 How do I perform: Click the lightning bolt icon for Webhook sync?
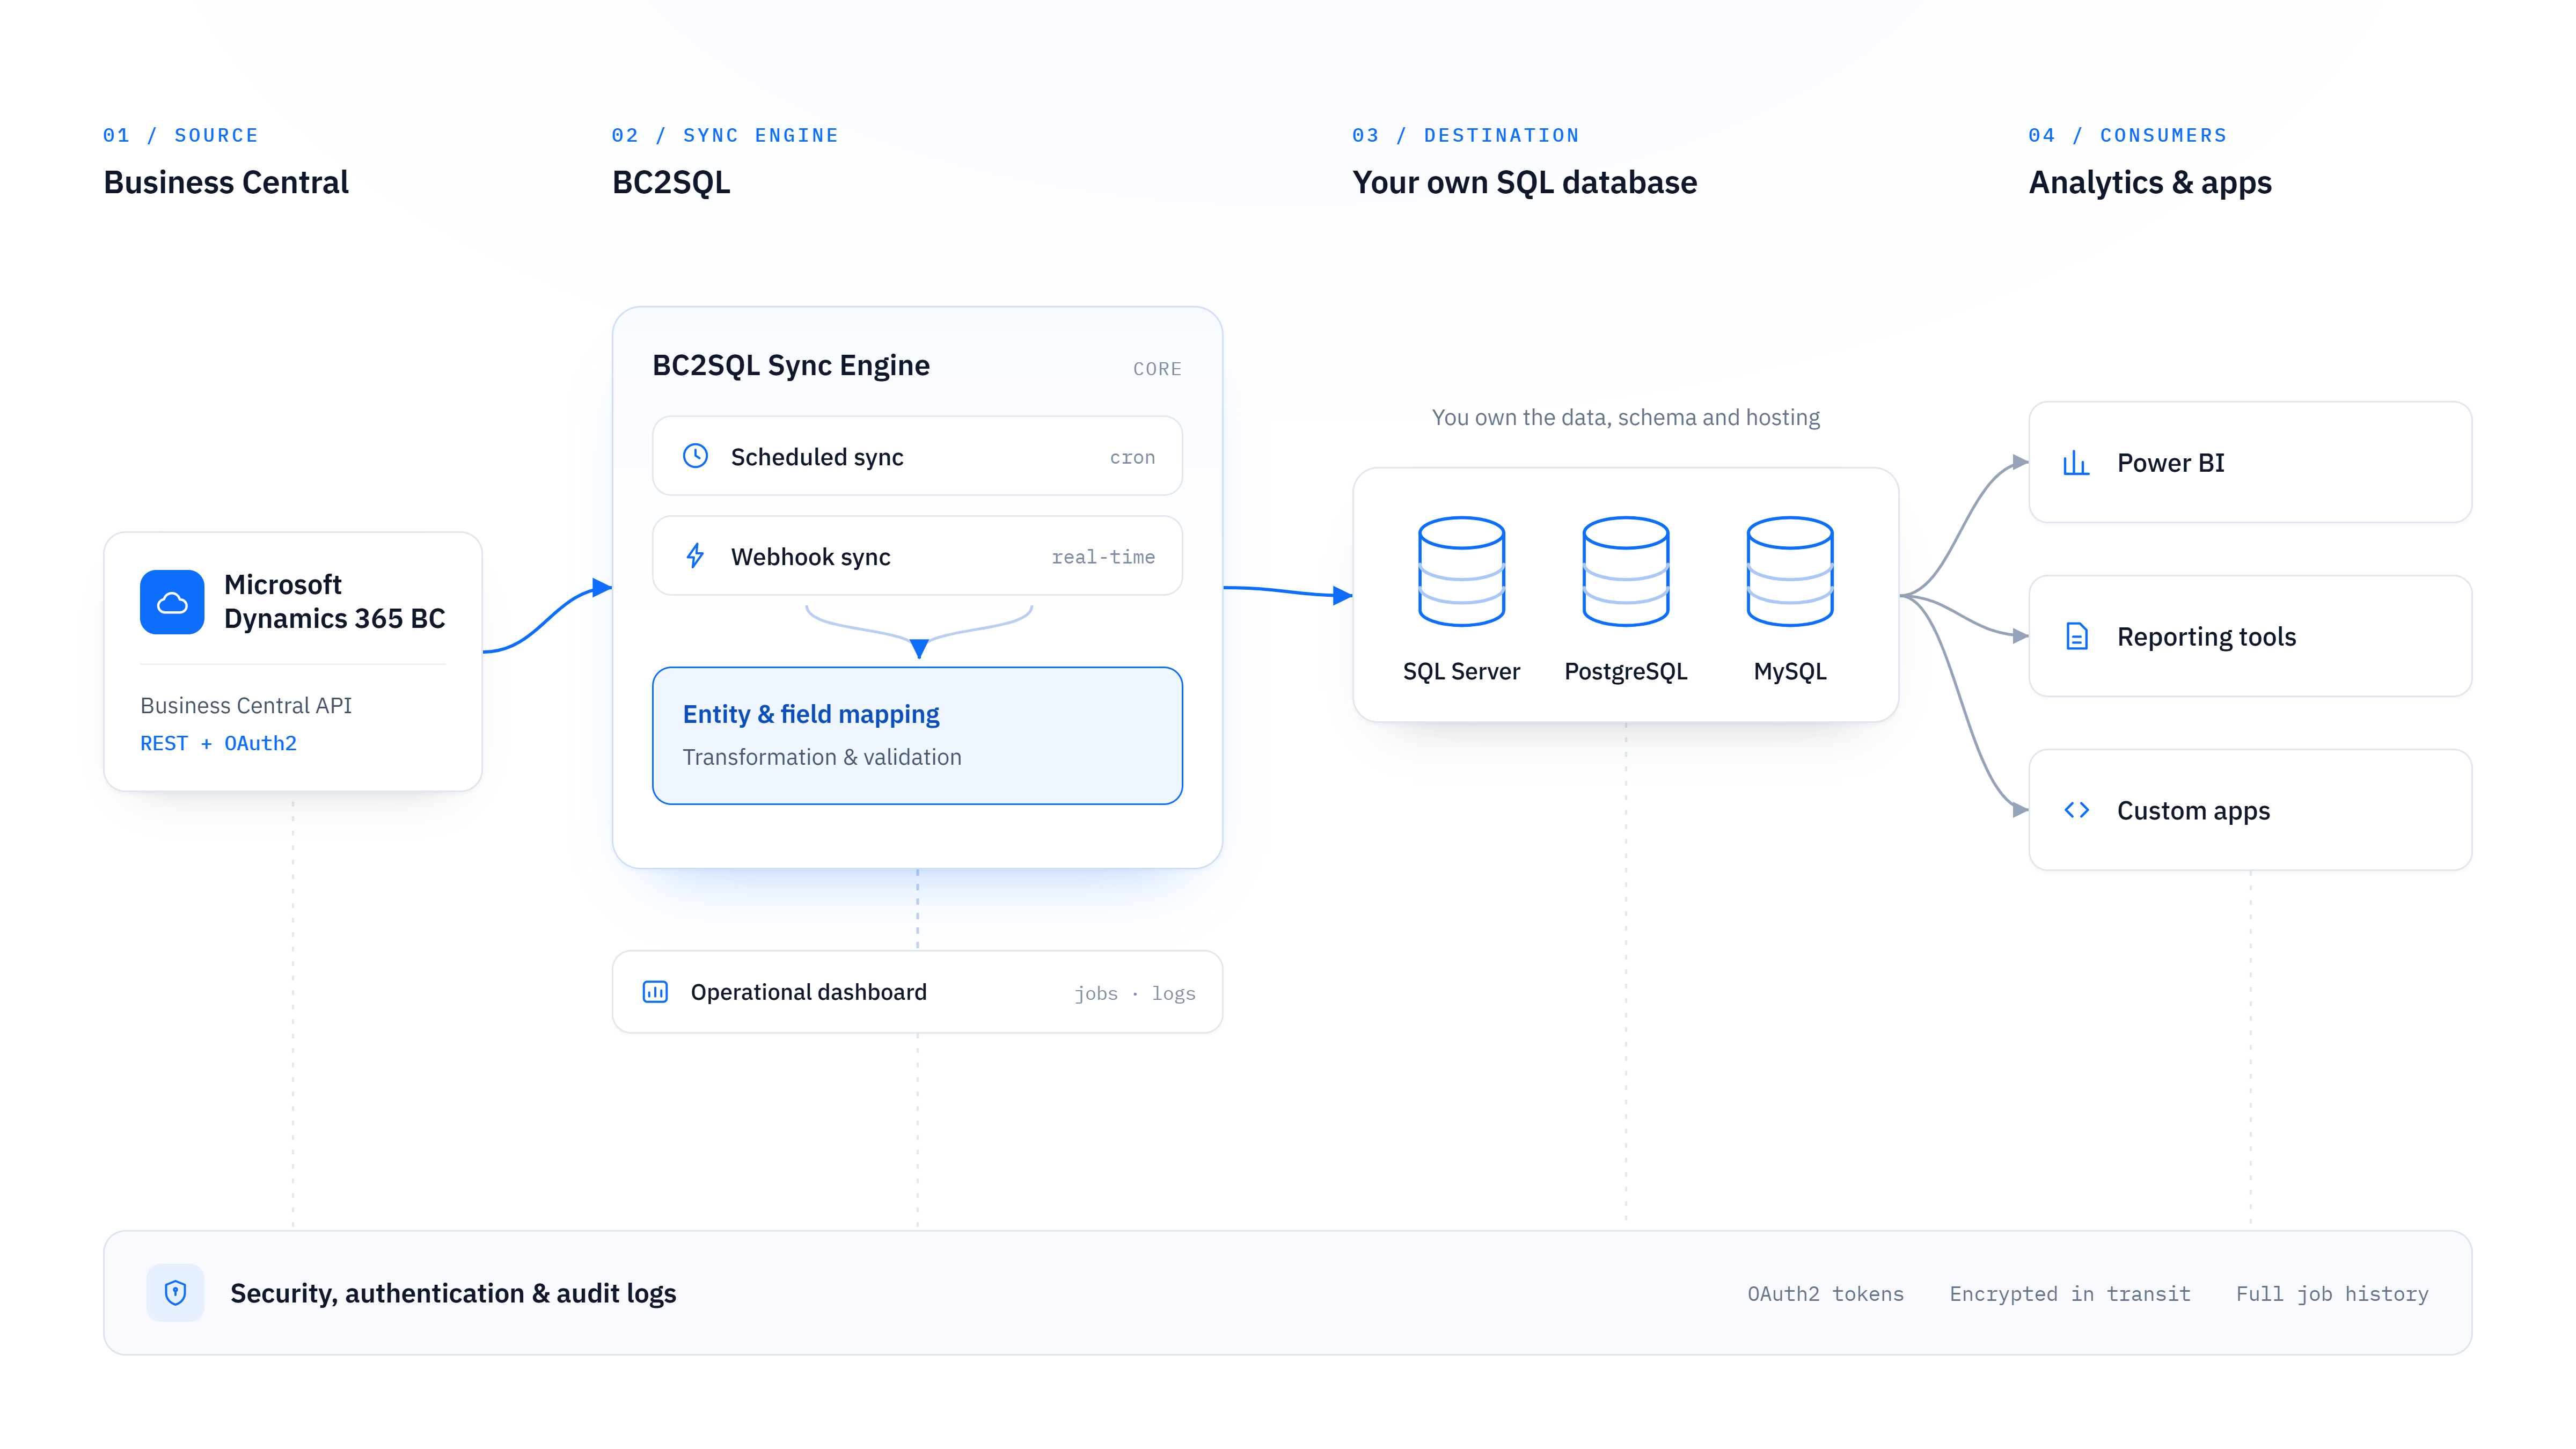[x=695, y=556]
